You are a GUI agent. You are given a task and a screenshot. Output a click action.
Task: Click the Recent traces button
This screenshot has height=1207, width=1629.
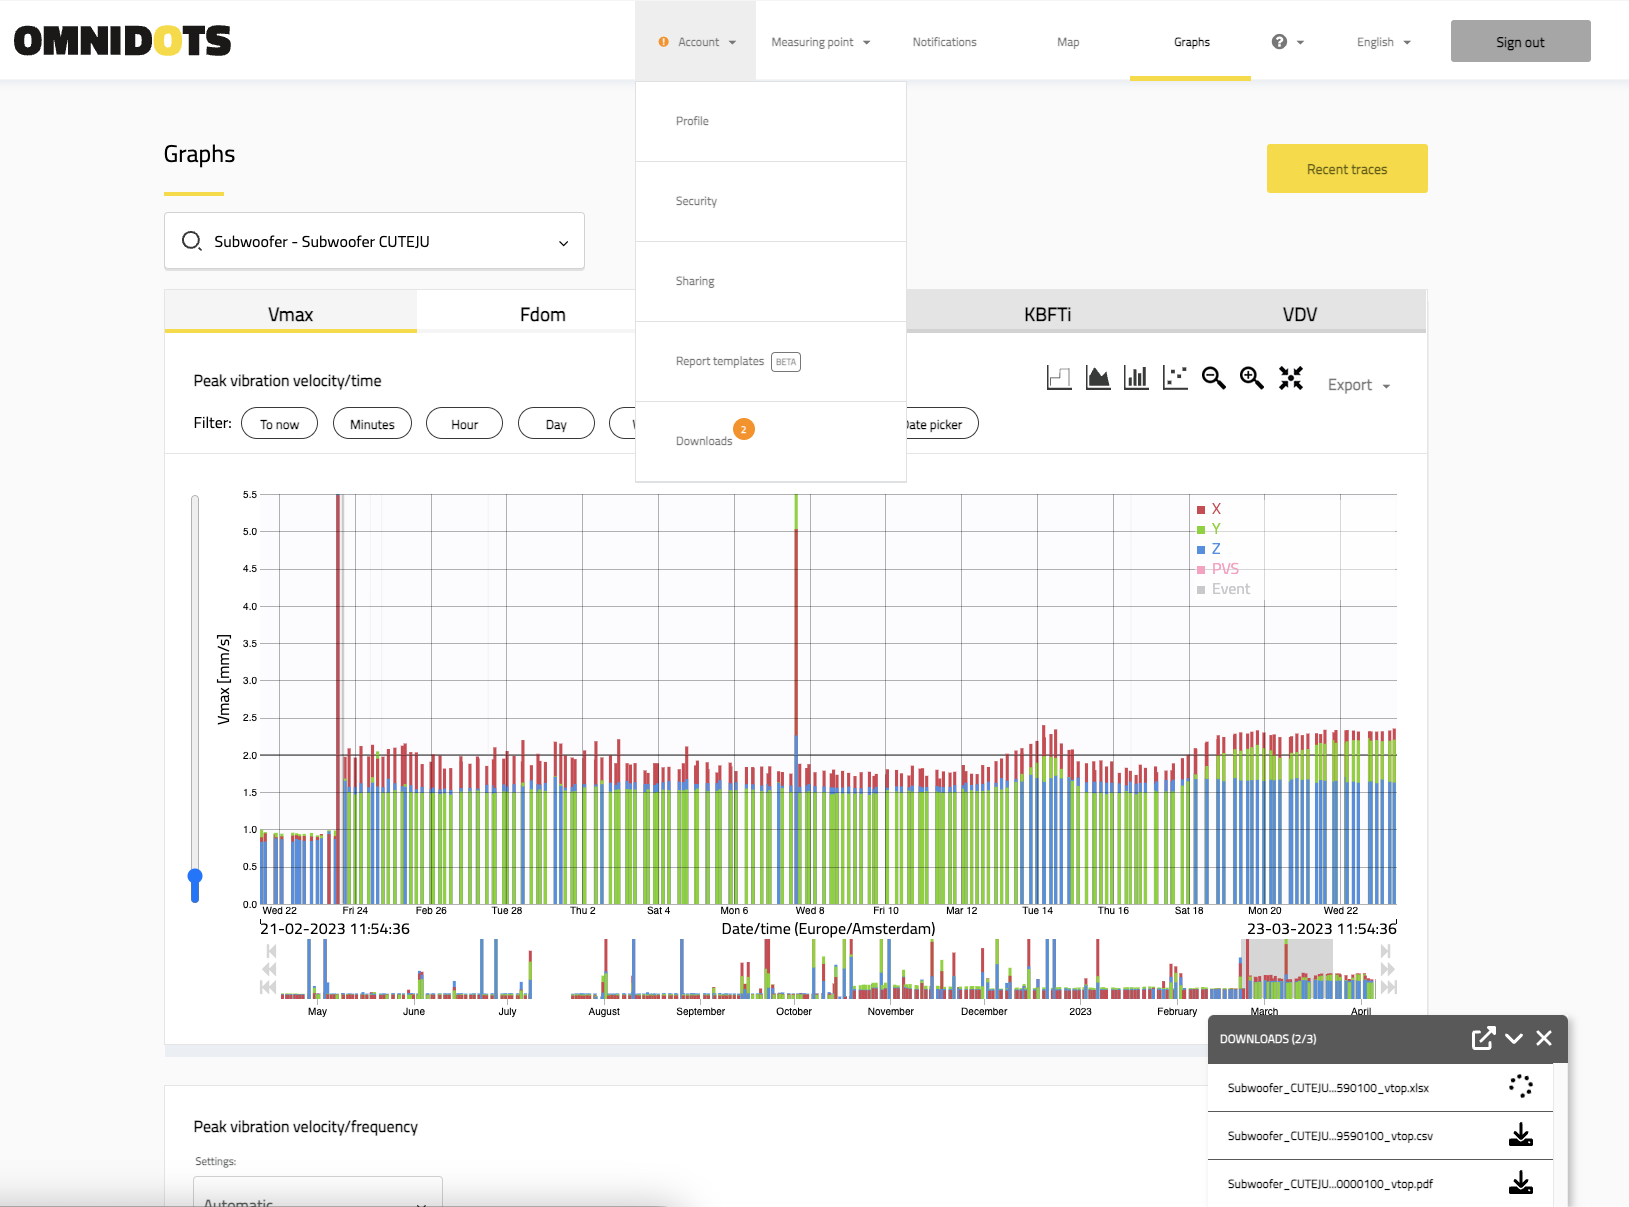[1346, 169]
